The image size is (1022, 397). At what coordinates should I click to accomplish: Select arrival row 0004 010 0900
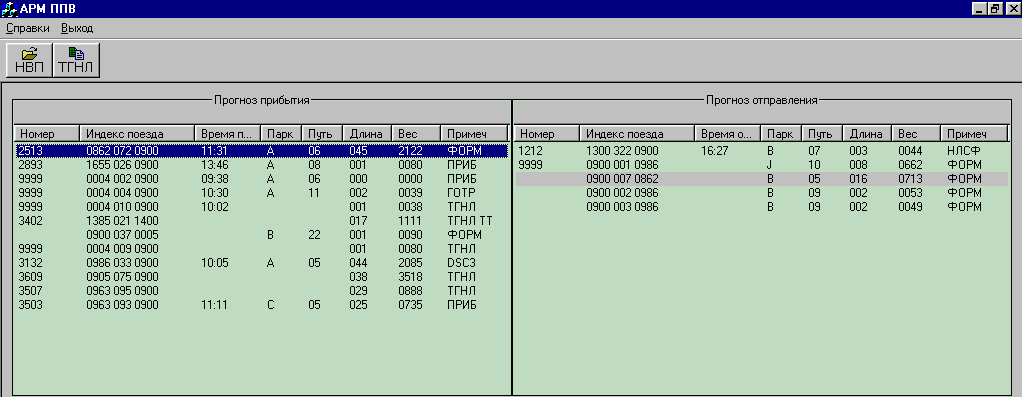tap(261, 207)
